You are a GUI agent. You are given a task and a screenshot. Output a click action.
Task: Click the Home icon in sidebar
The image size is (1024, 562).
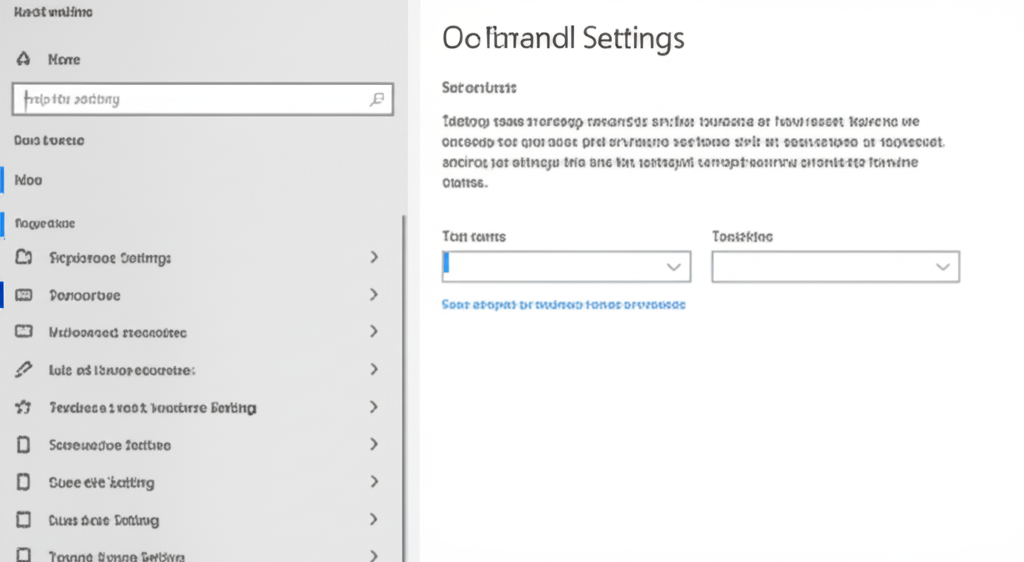(24, 59)
